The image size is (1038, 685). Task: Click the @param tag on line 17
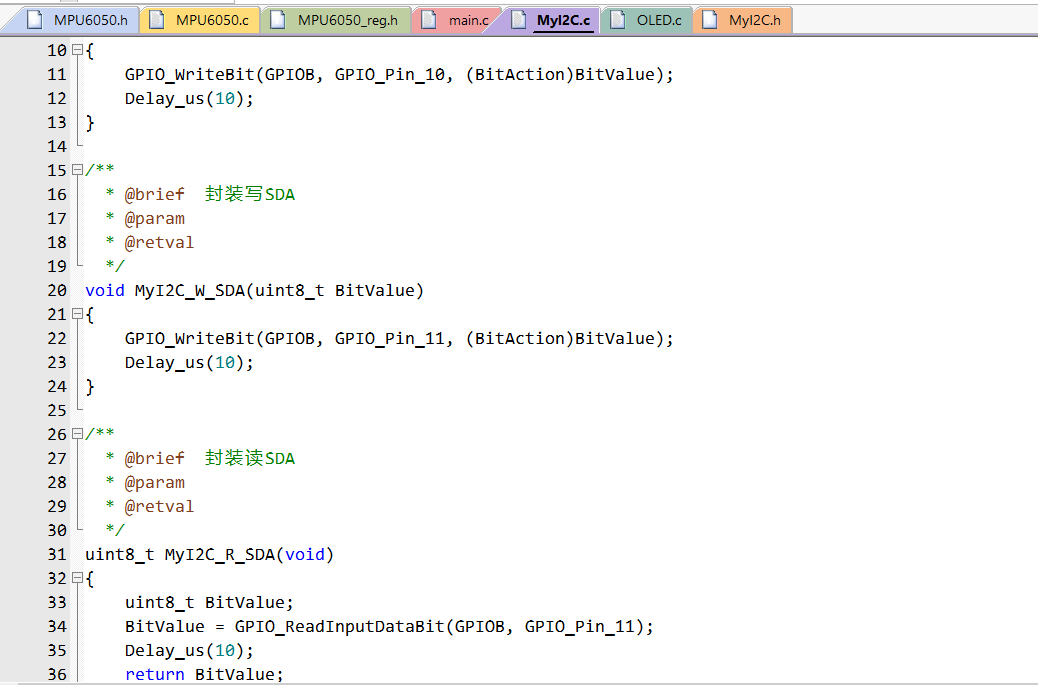pyautogui.click(x=154, y=219)
